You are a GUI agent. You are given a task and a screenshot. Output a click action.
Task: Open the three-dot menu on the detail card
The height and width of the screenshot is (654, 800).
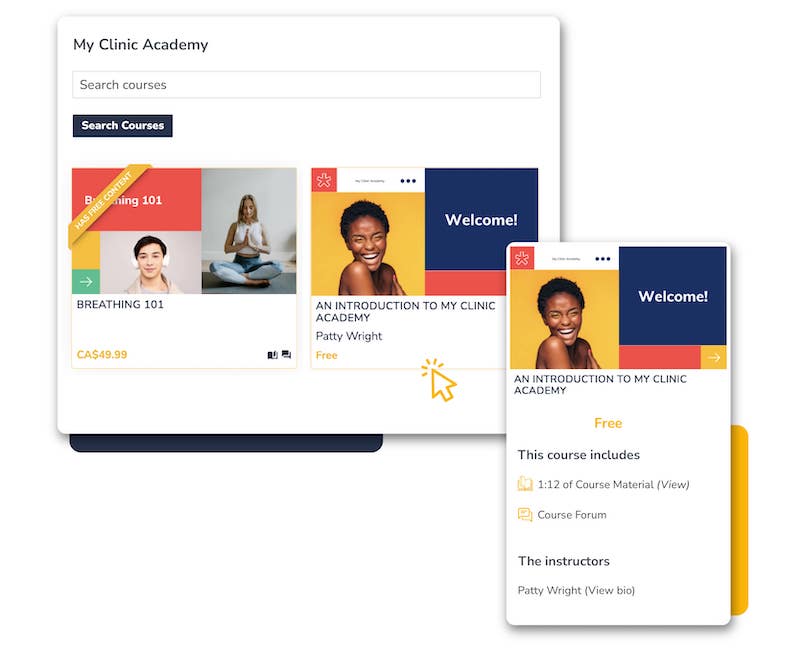602,259
